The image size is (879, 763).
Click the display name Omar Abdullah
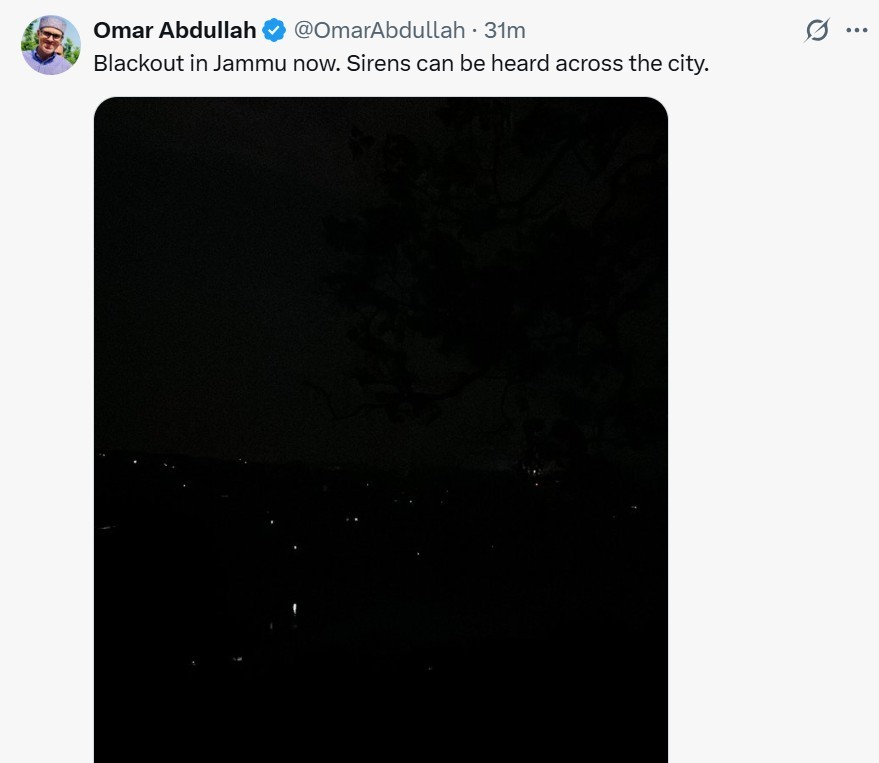click(174, 30)
